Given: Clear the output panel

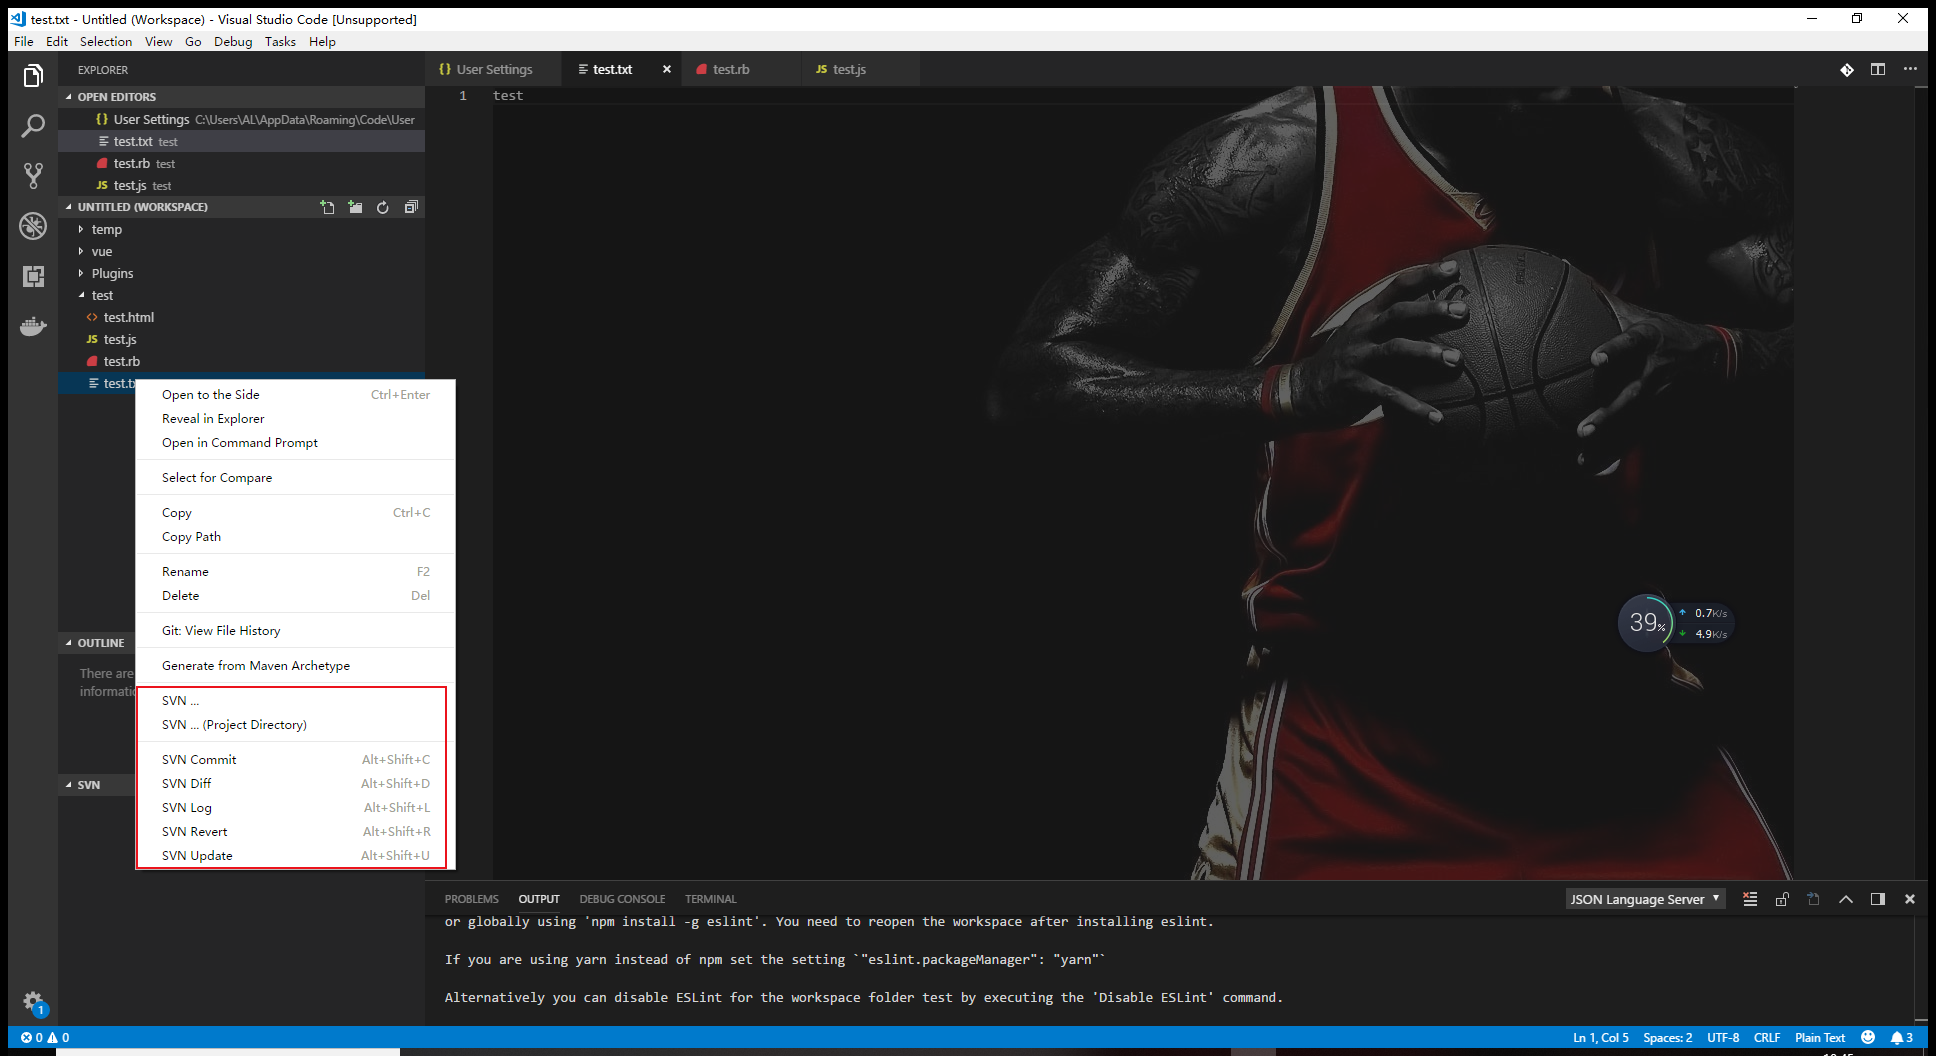Looking at the screenshot, I should 1750,899.
